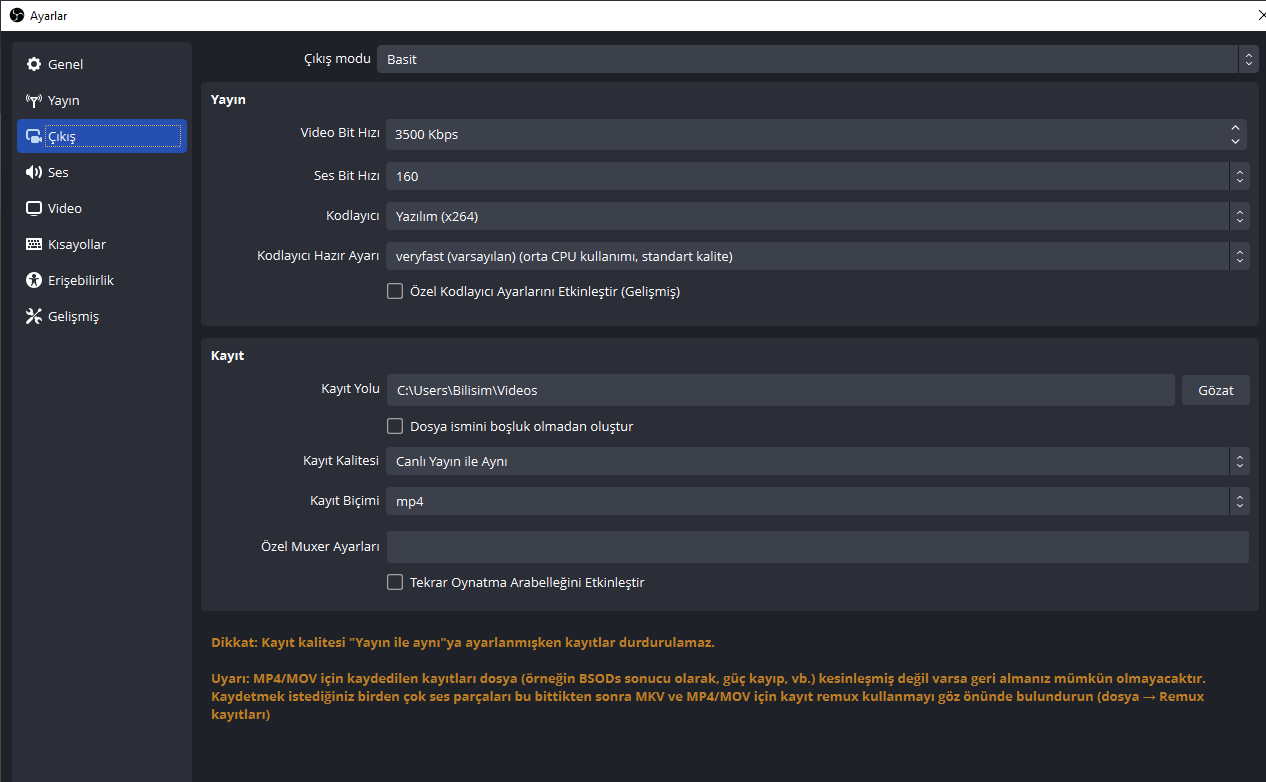This screenshot has height=782, width=1266.
Task: Open the Kodlayıcı Hazır Ayarı dropdown
Action: [818, 256]
